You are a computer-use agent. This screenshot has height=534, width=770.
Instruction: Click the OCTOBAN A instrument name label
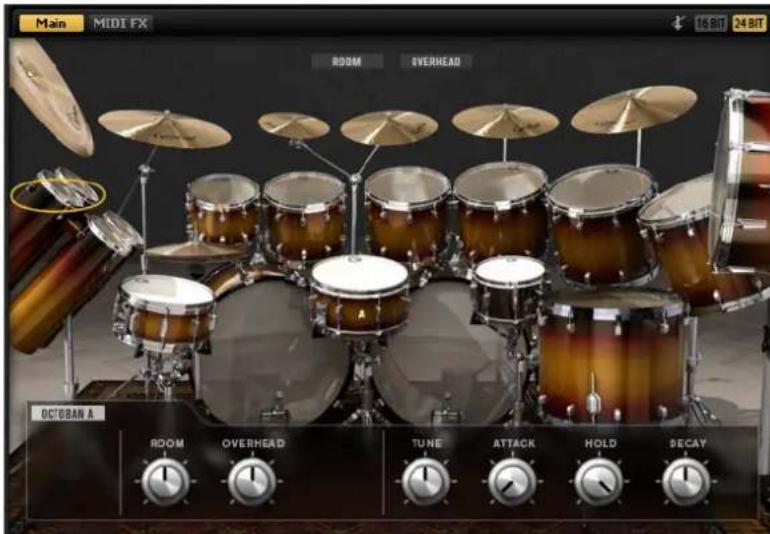pyautogui.click(x=68, y=414)
